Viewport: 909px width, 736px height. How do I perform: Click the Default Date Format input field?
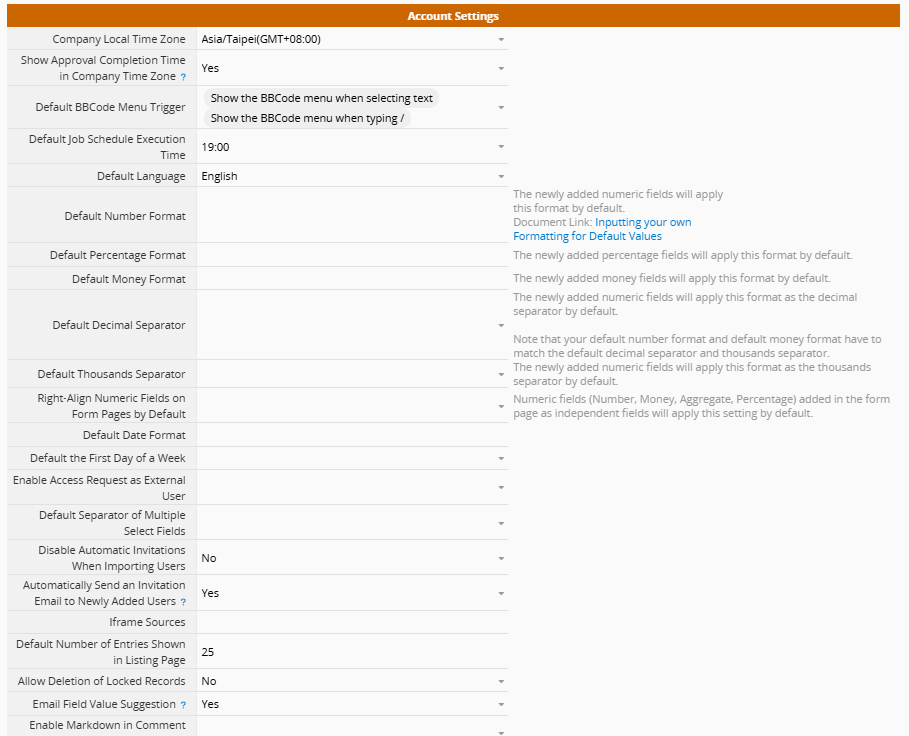pos(350,436)
